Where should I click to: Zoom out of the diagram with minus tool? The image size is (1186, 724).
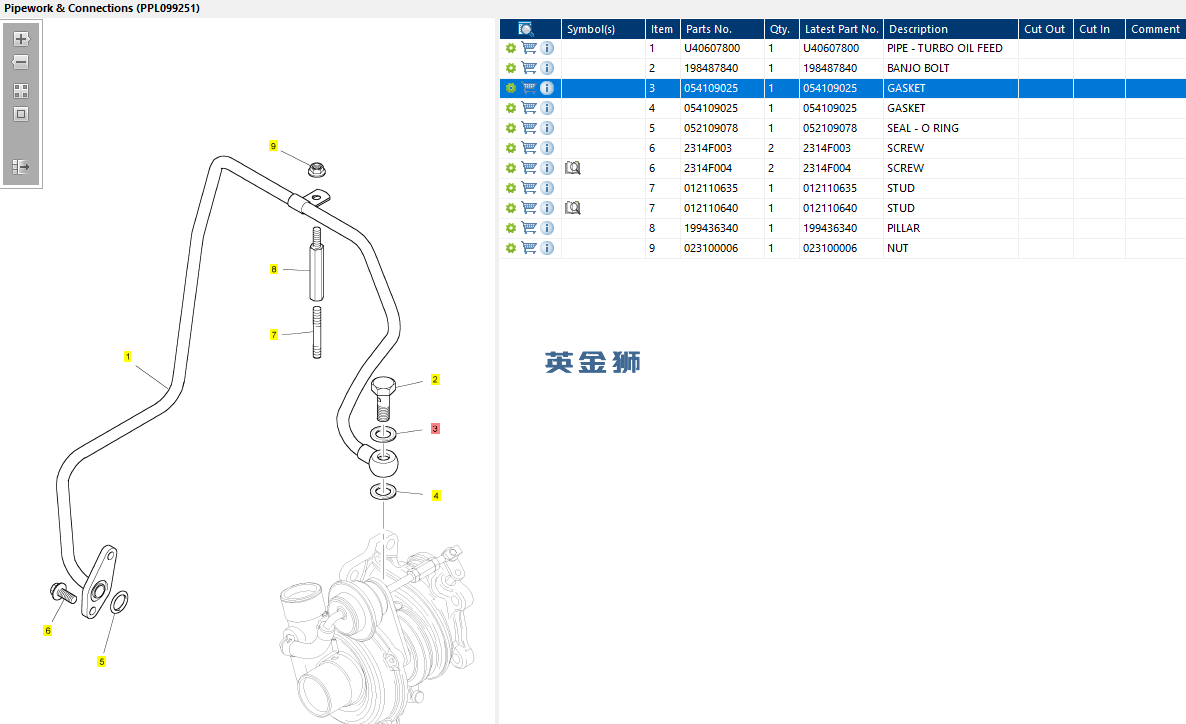click(21, 62)
